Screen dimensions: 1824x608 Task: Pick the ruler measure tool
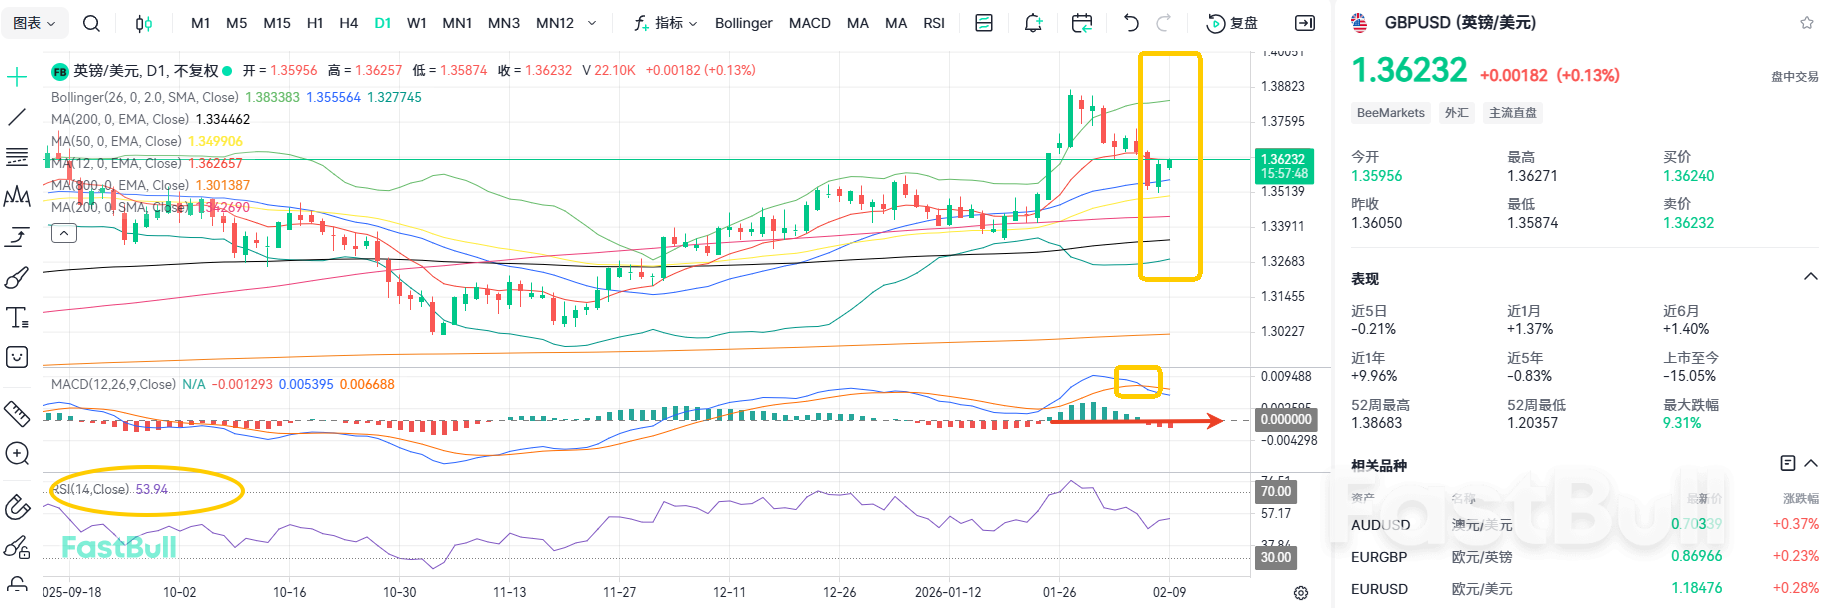click(17, 412)
